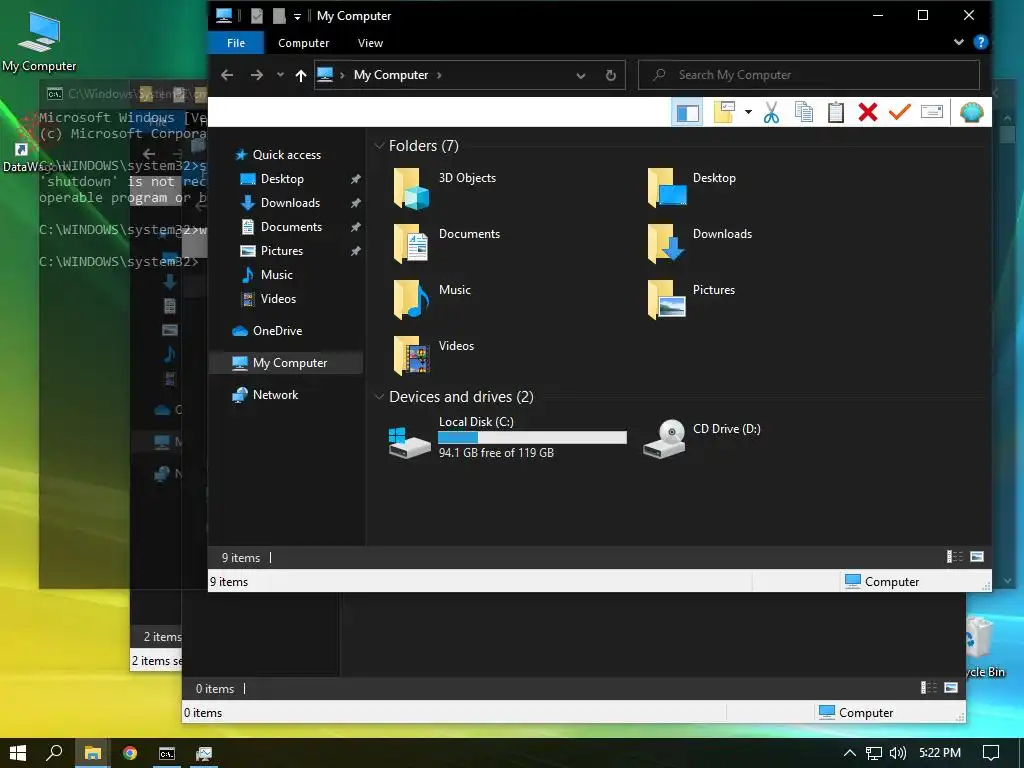Image resolution: width=1024 pixels, height=768 pixels.
Task: Open the Computer ribbon tab
Action: click(x=304, y=43)
